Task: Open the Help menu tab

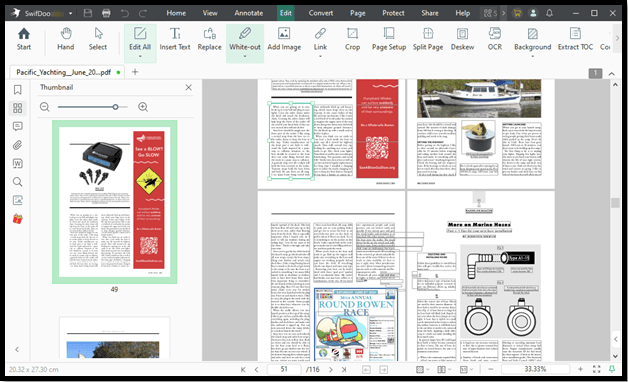Action: (463, 13)
